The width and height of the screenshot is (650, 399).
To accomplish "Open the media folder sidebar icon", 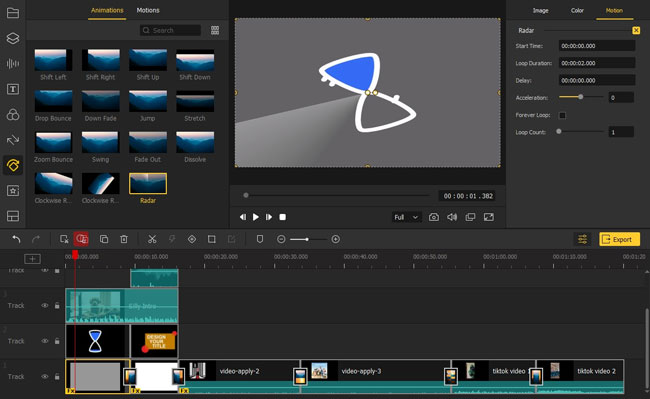I will pos(13,13).
